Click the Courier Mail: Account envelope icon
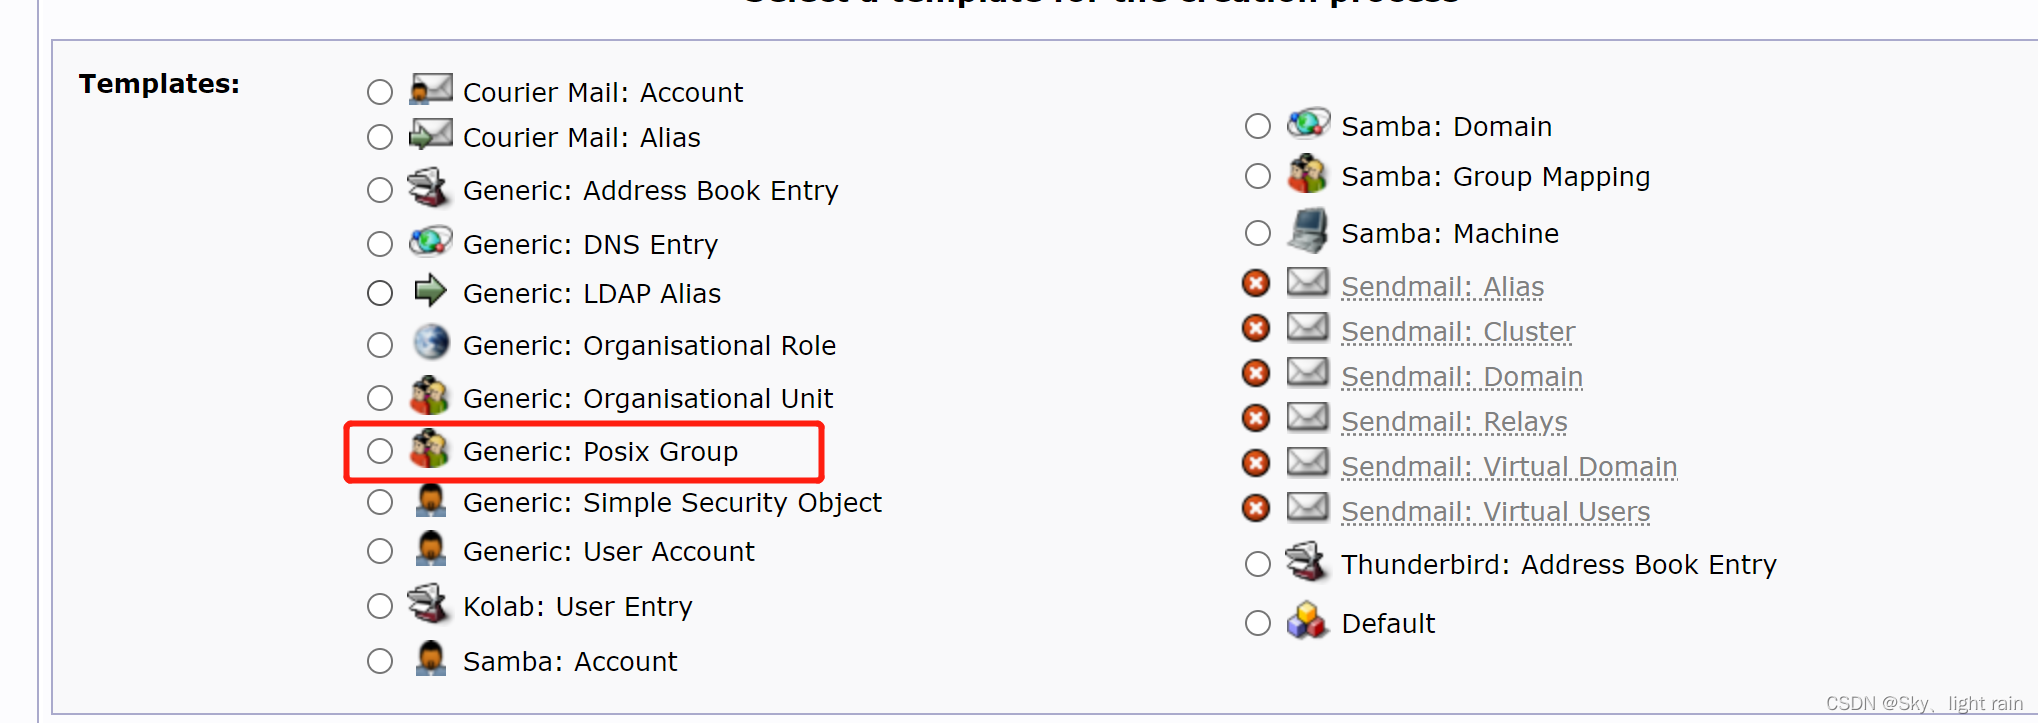Viewport: 2038px width, 723px height. (x=431, y=88)
